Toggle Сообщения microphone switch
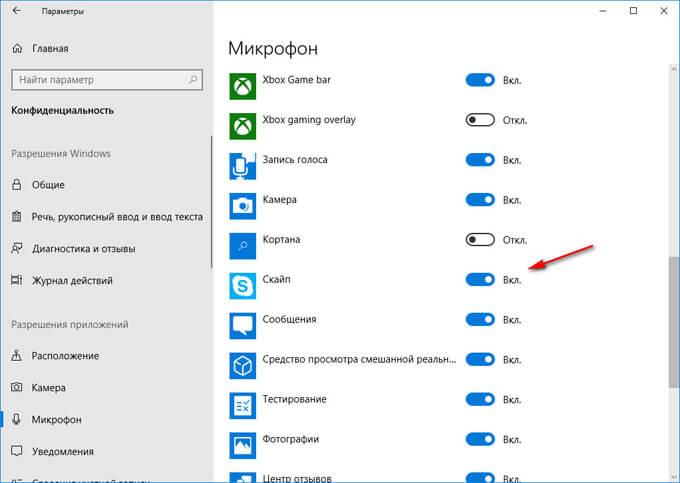The height and width of the screenshot is (483, 680). click(480, 320)
